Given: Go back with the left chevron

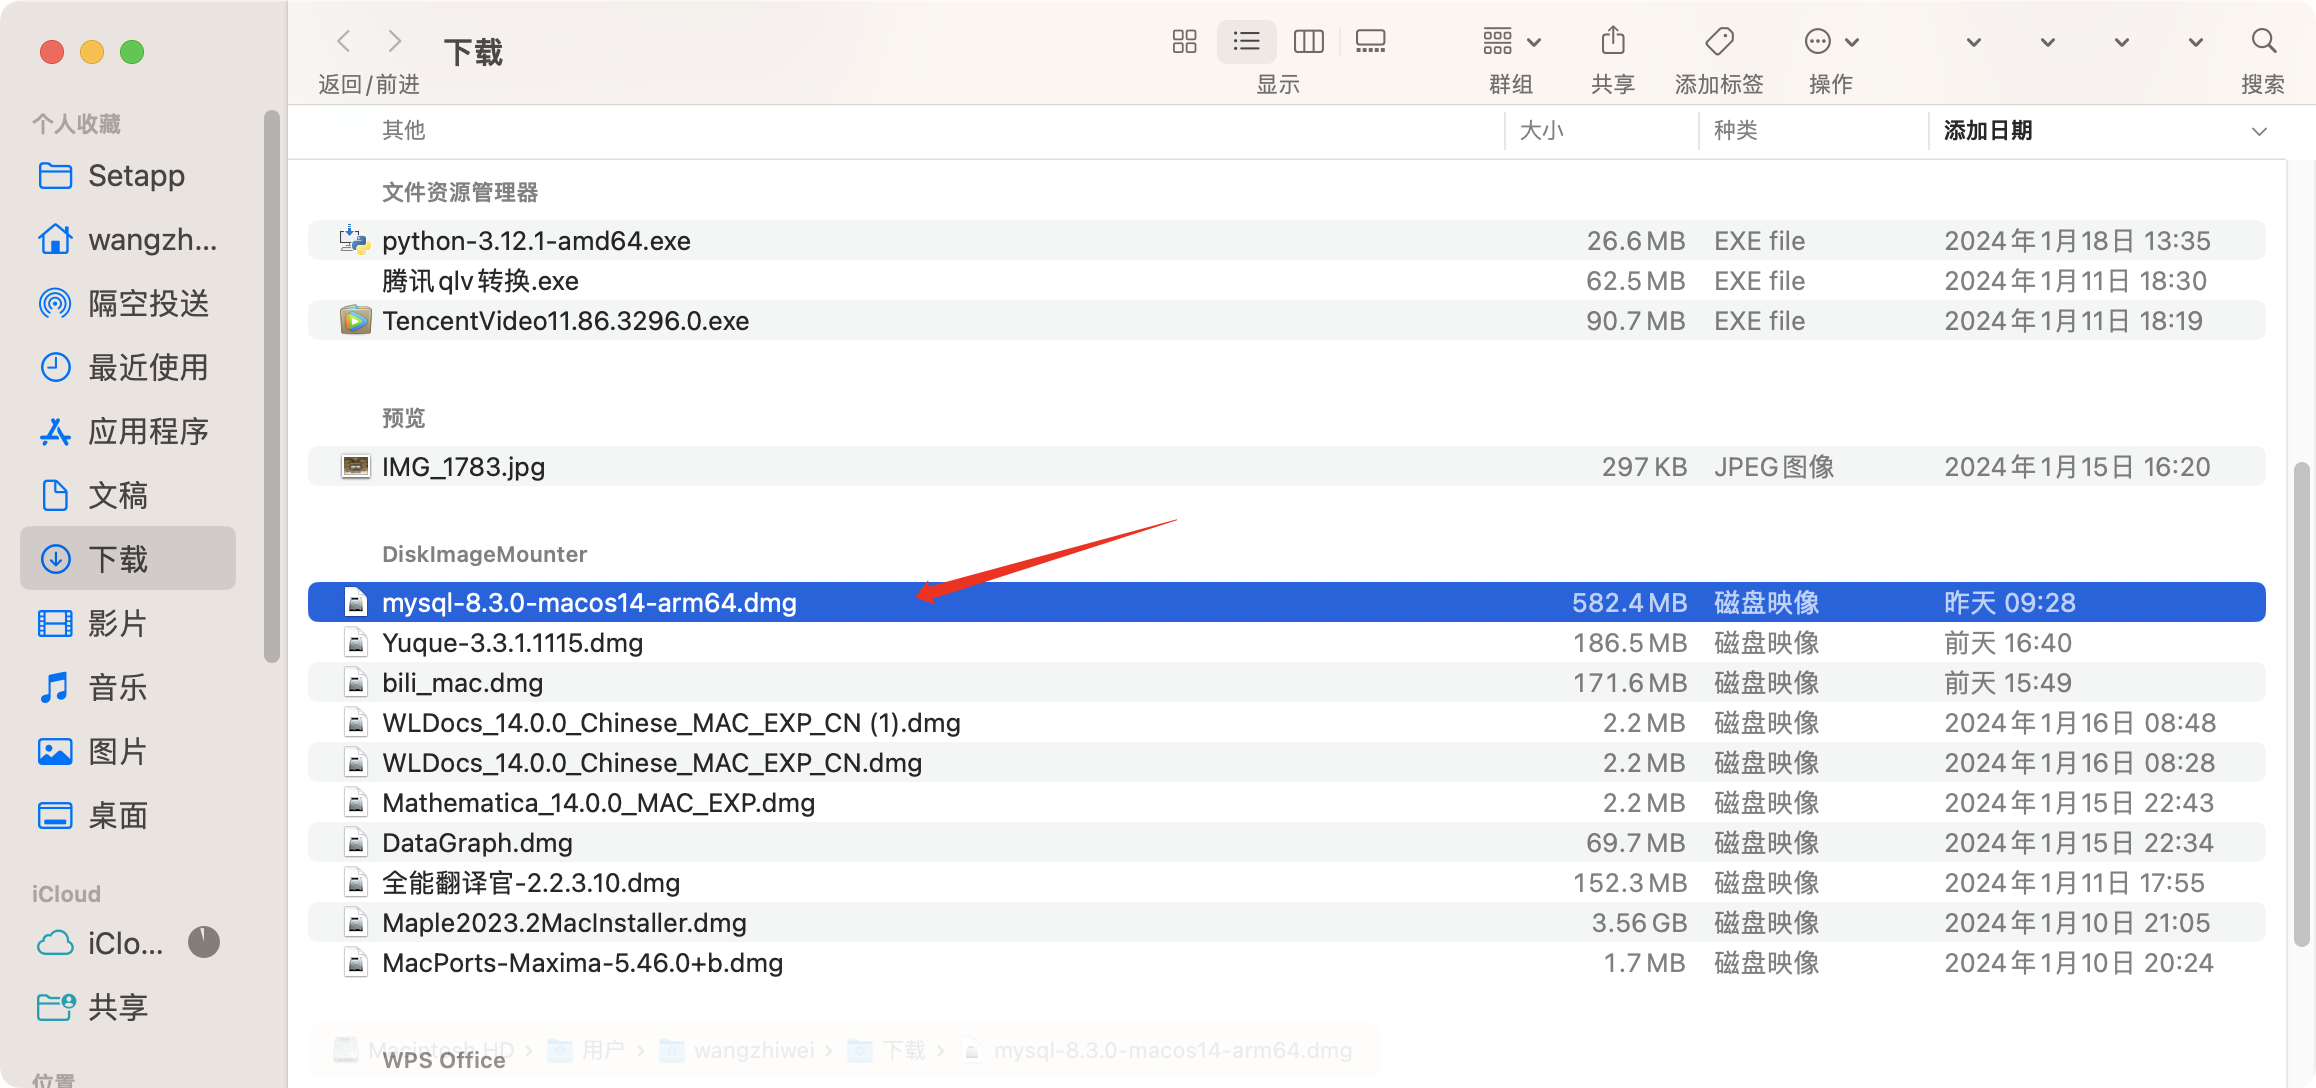Looking at the screenshot, I should tap(344, 42).
